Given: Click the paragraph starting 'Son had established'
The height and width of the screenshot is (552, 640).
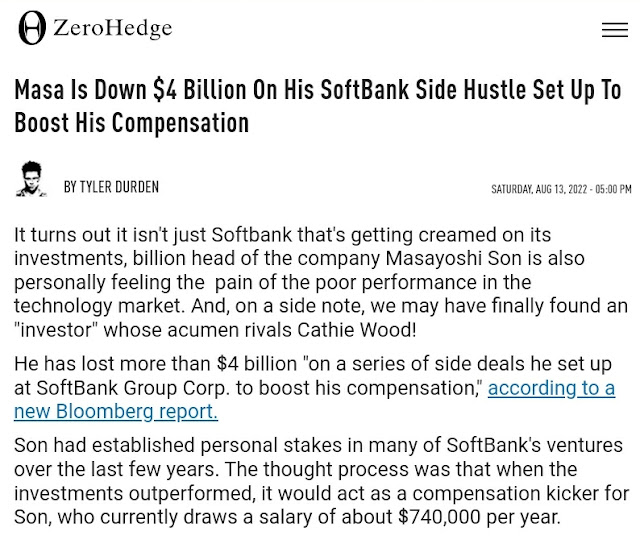Looking at the screenshot, I should (x=321, y=481).
